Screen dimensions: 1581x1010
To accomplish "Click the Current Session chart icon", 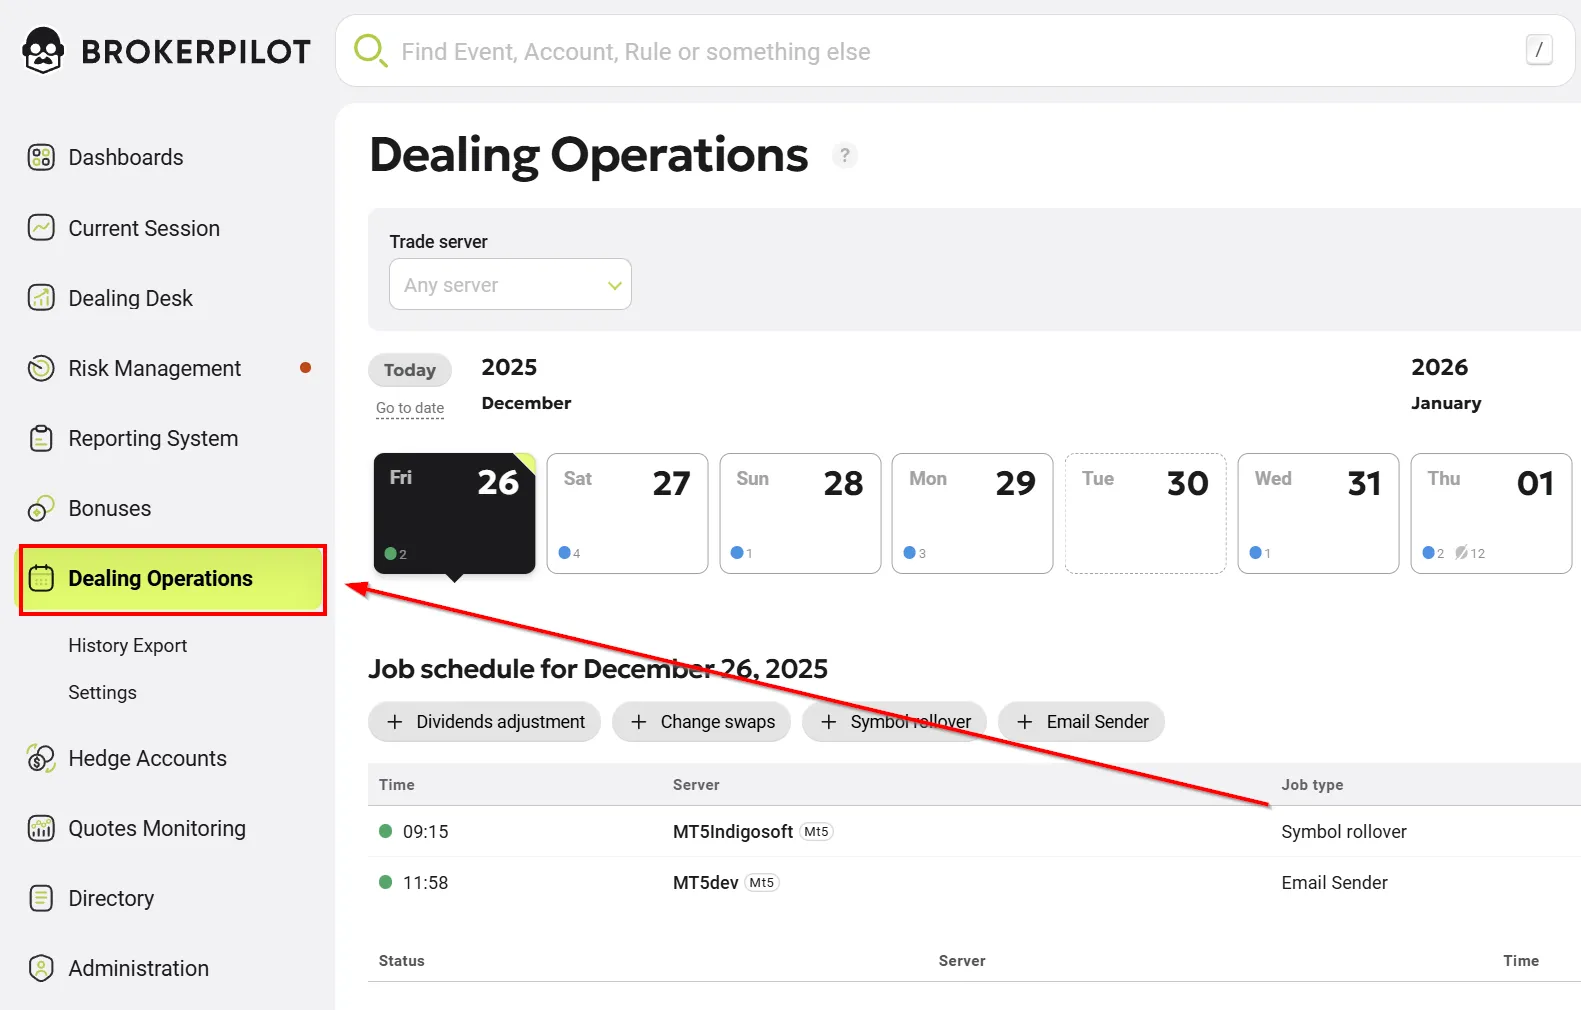I will (41, 228).
